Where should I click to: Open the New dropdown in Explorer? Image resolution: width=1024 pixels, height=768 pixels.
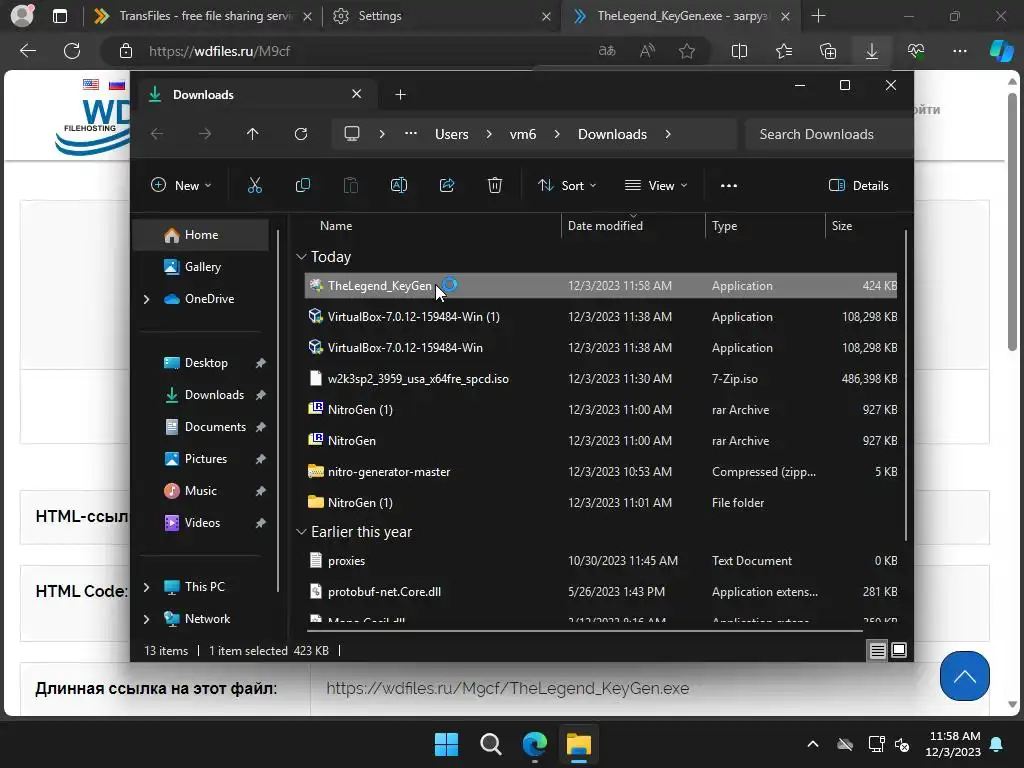(x=181, y=185)
